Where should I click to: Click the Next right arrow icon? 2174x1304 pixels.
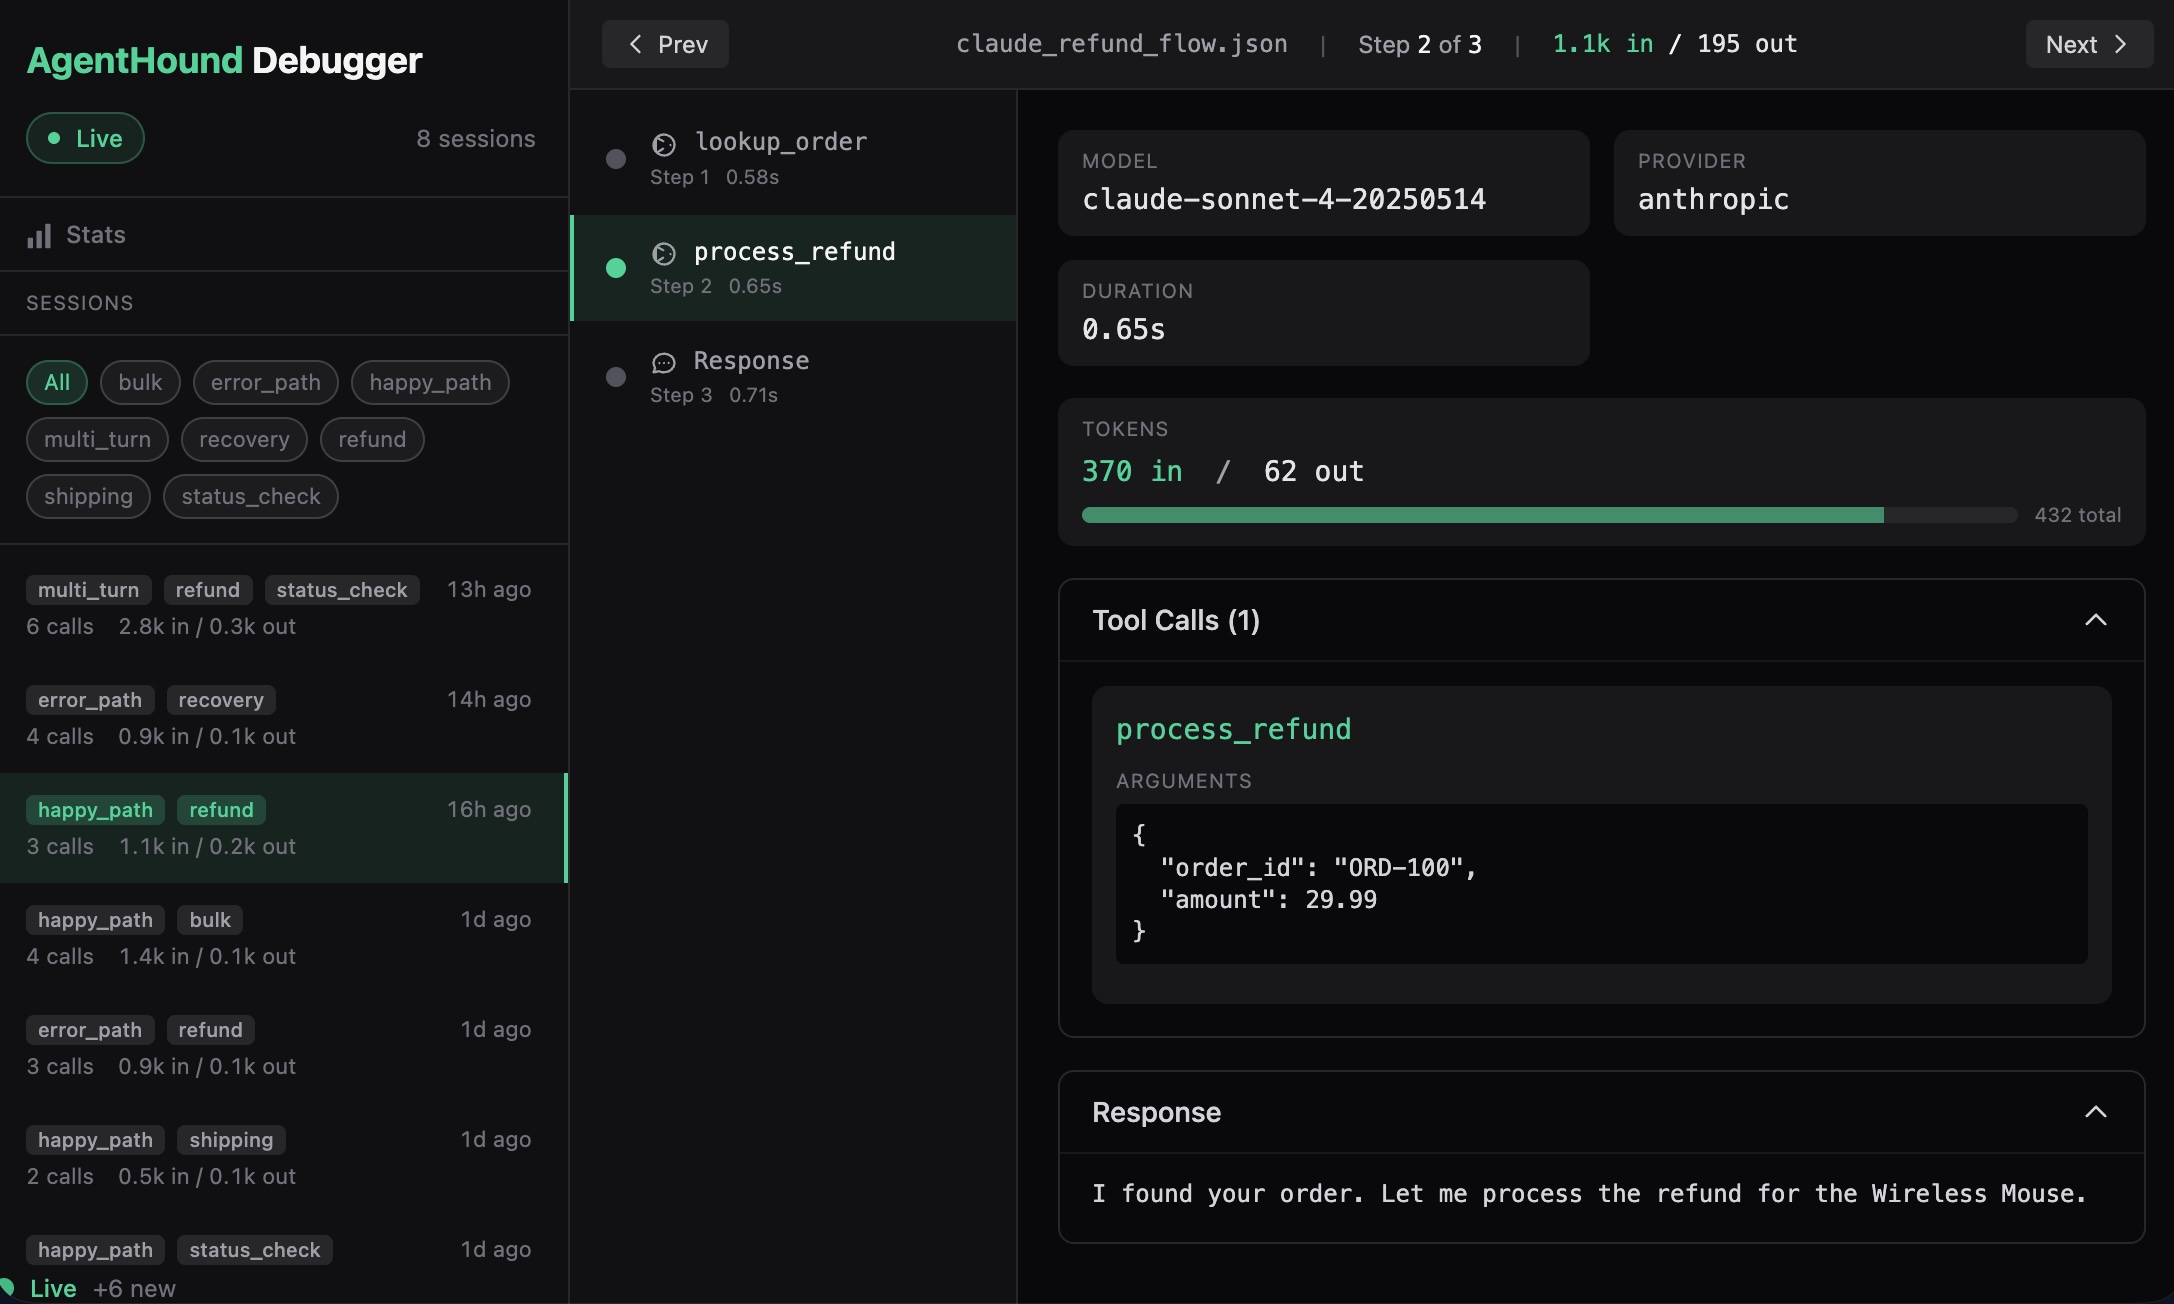pyautogui.click(x=2120, y=44)
